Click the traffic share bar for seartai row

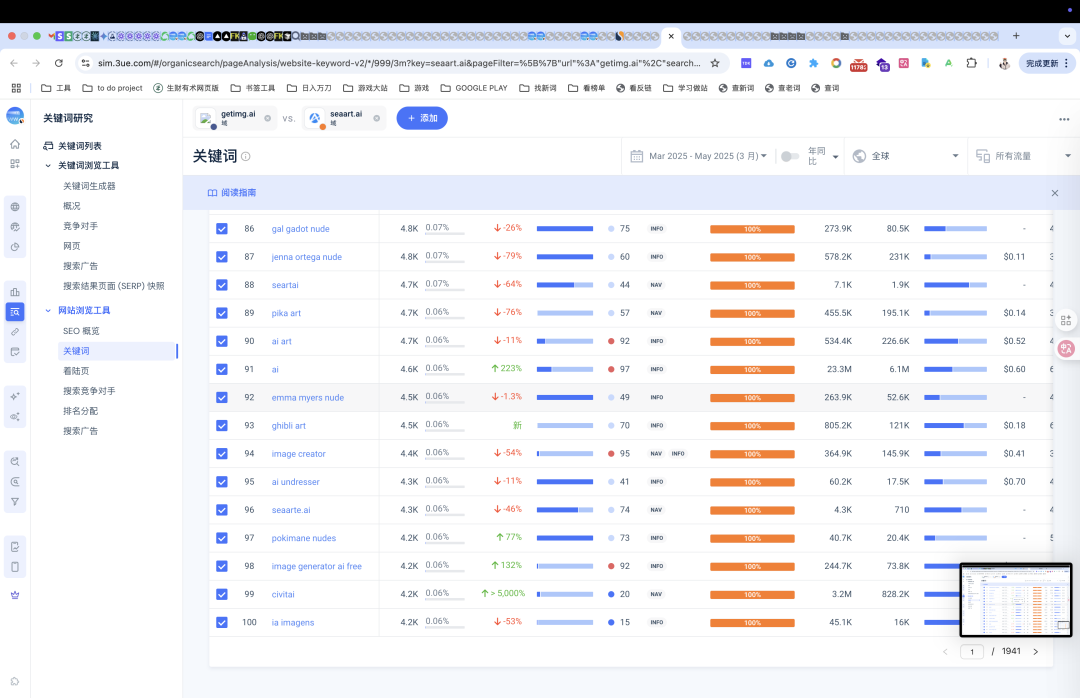tap(565, 285)
